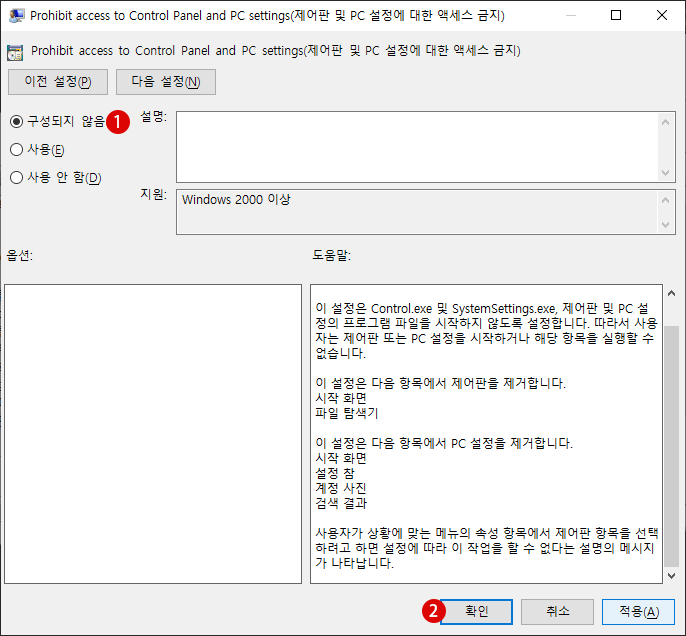Click the 도움말 scrollbar thumb
The width and height of the screenshot is (686, 636).
pyautogui.click(x=672, y=445)
